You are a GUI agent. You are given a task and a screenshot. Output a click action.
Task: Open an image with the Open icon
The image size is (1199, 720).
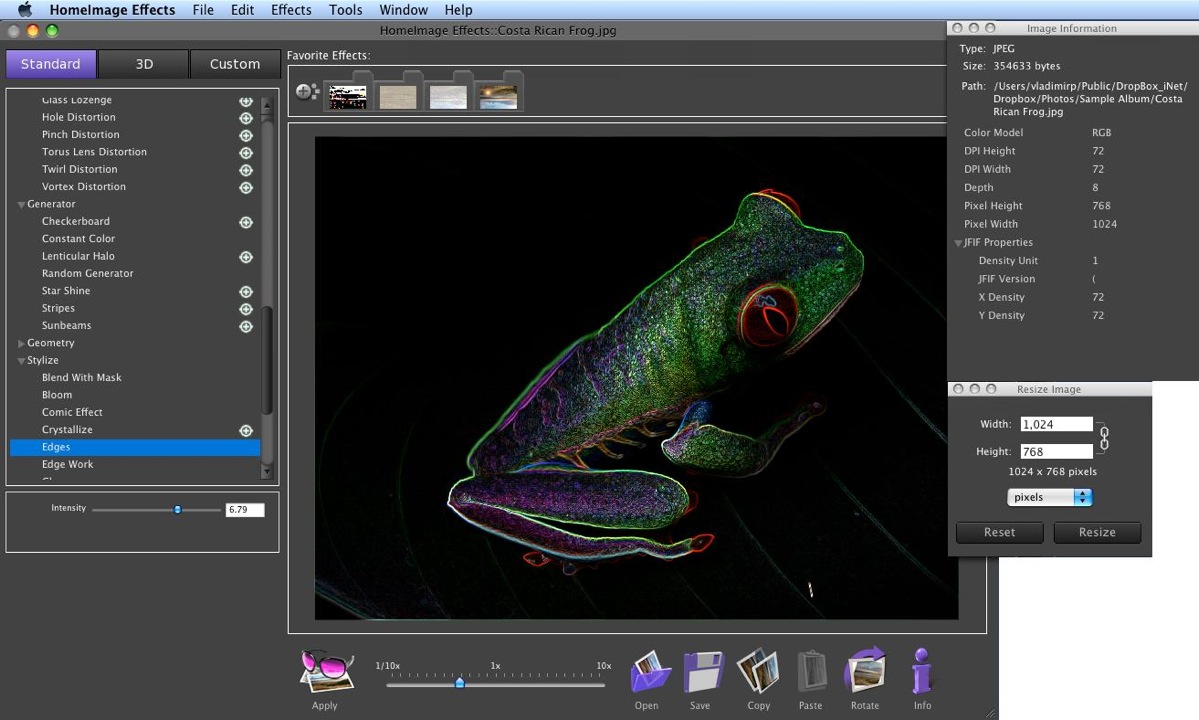pyautogui.click(x=648, y=672)
